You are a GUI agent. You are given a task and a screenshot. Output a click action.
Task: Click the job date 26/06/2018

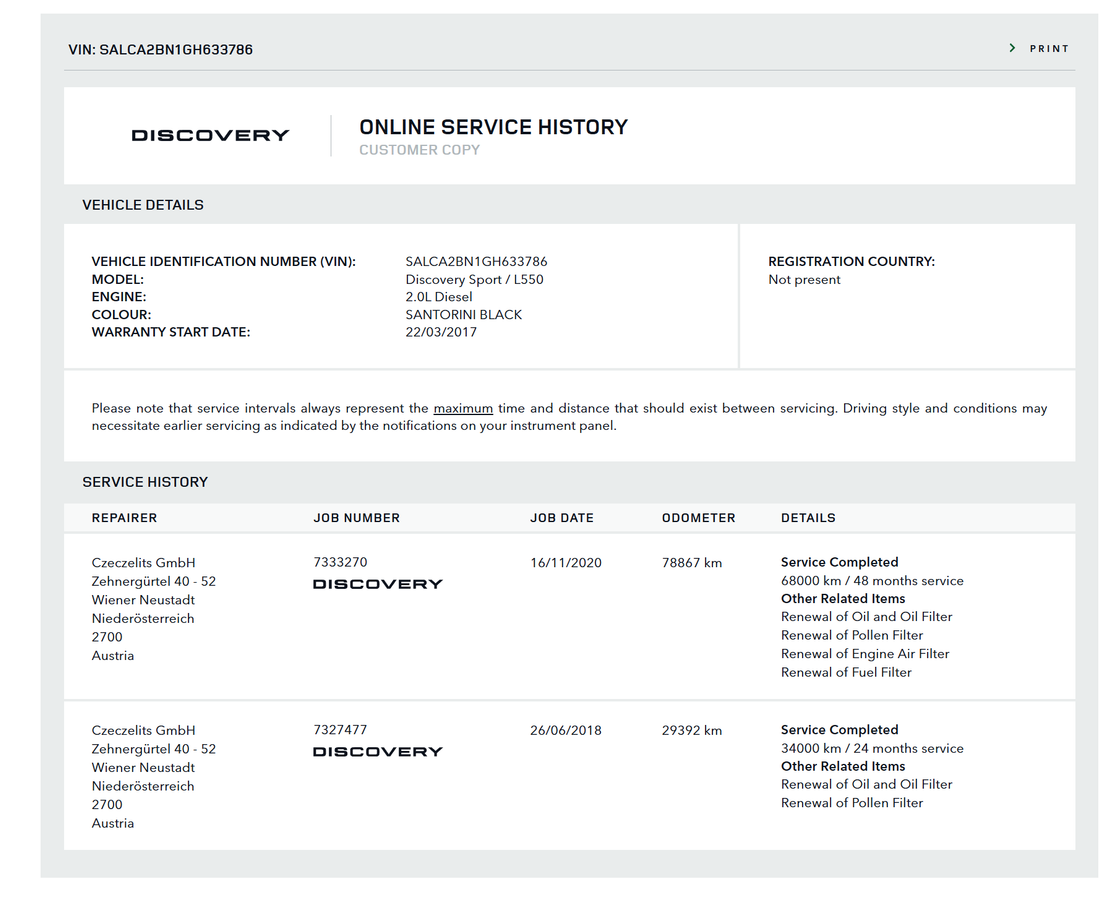click(x=566, y=730)
